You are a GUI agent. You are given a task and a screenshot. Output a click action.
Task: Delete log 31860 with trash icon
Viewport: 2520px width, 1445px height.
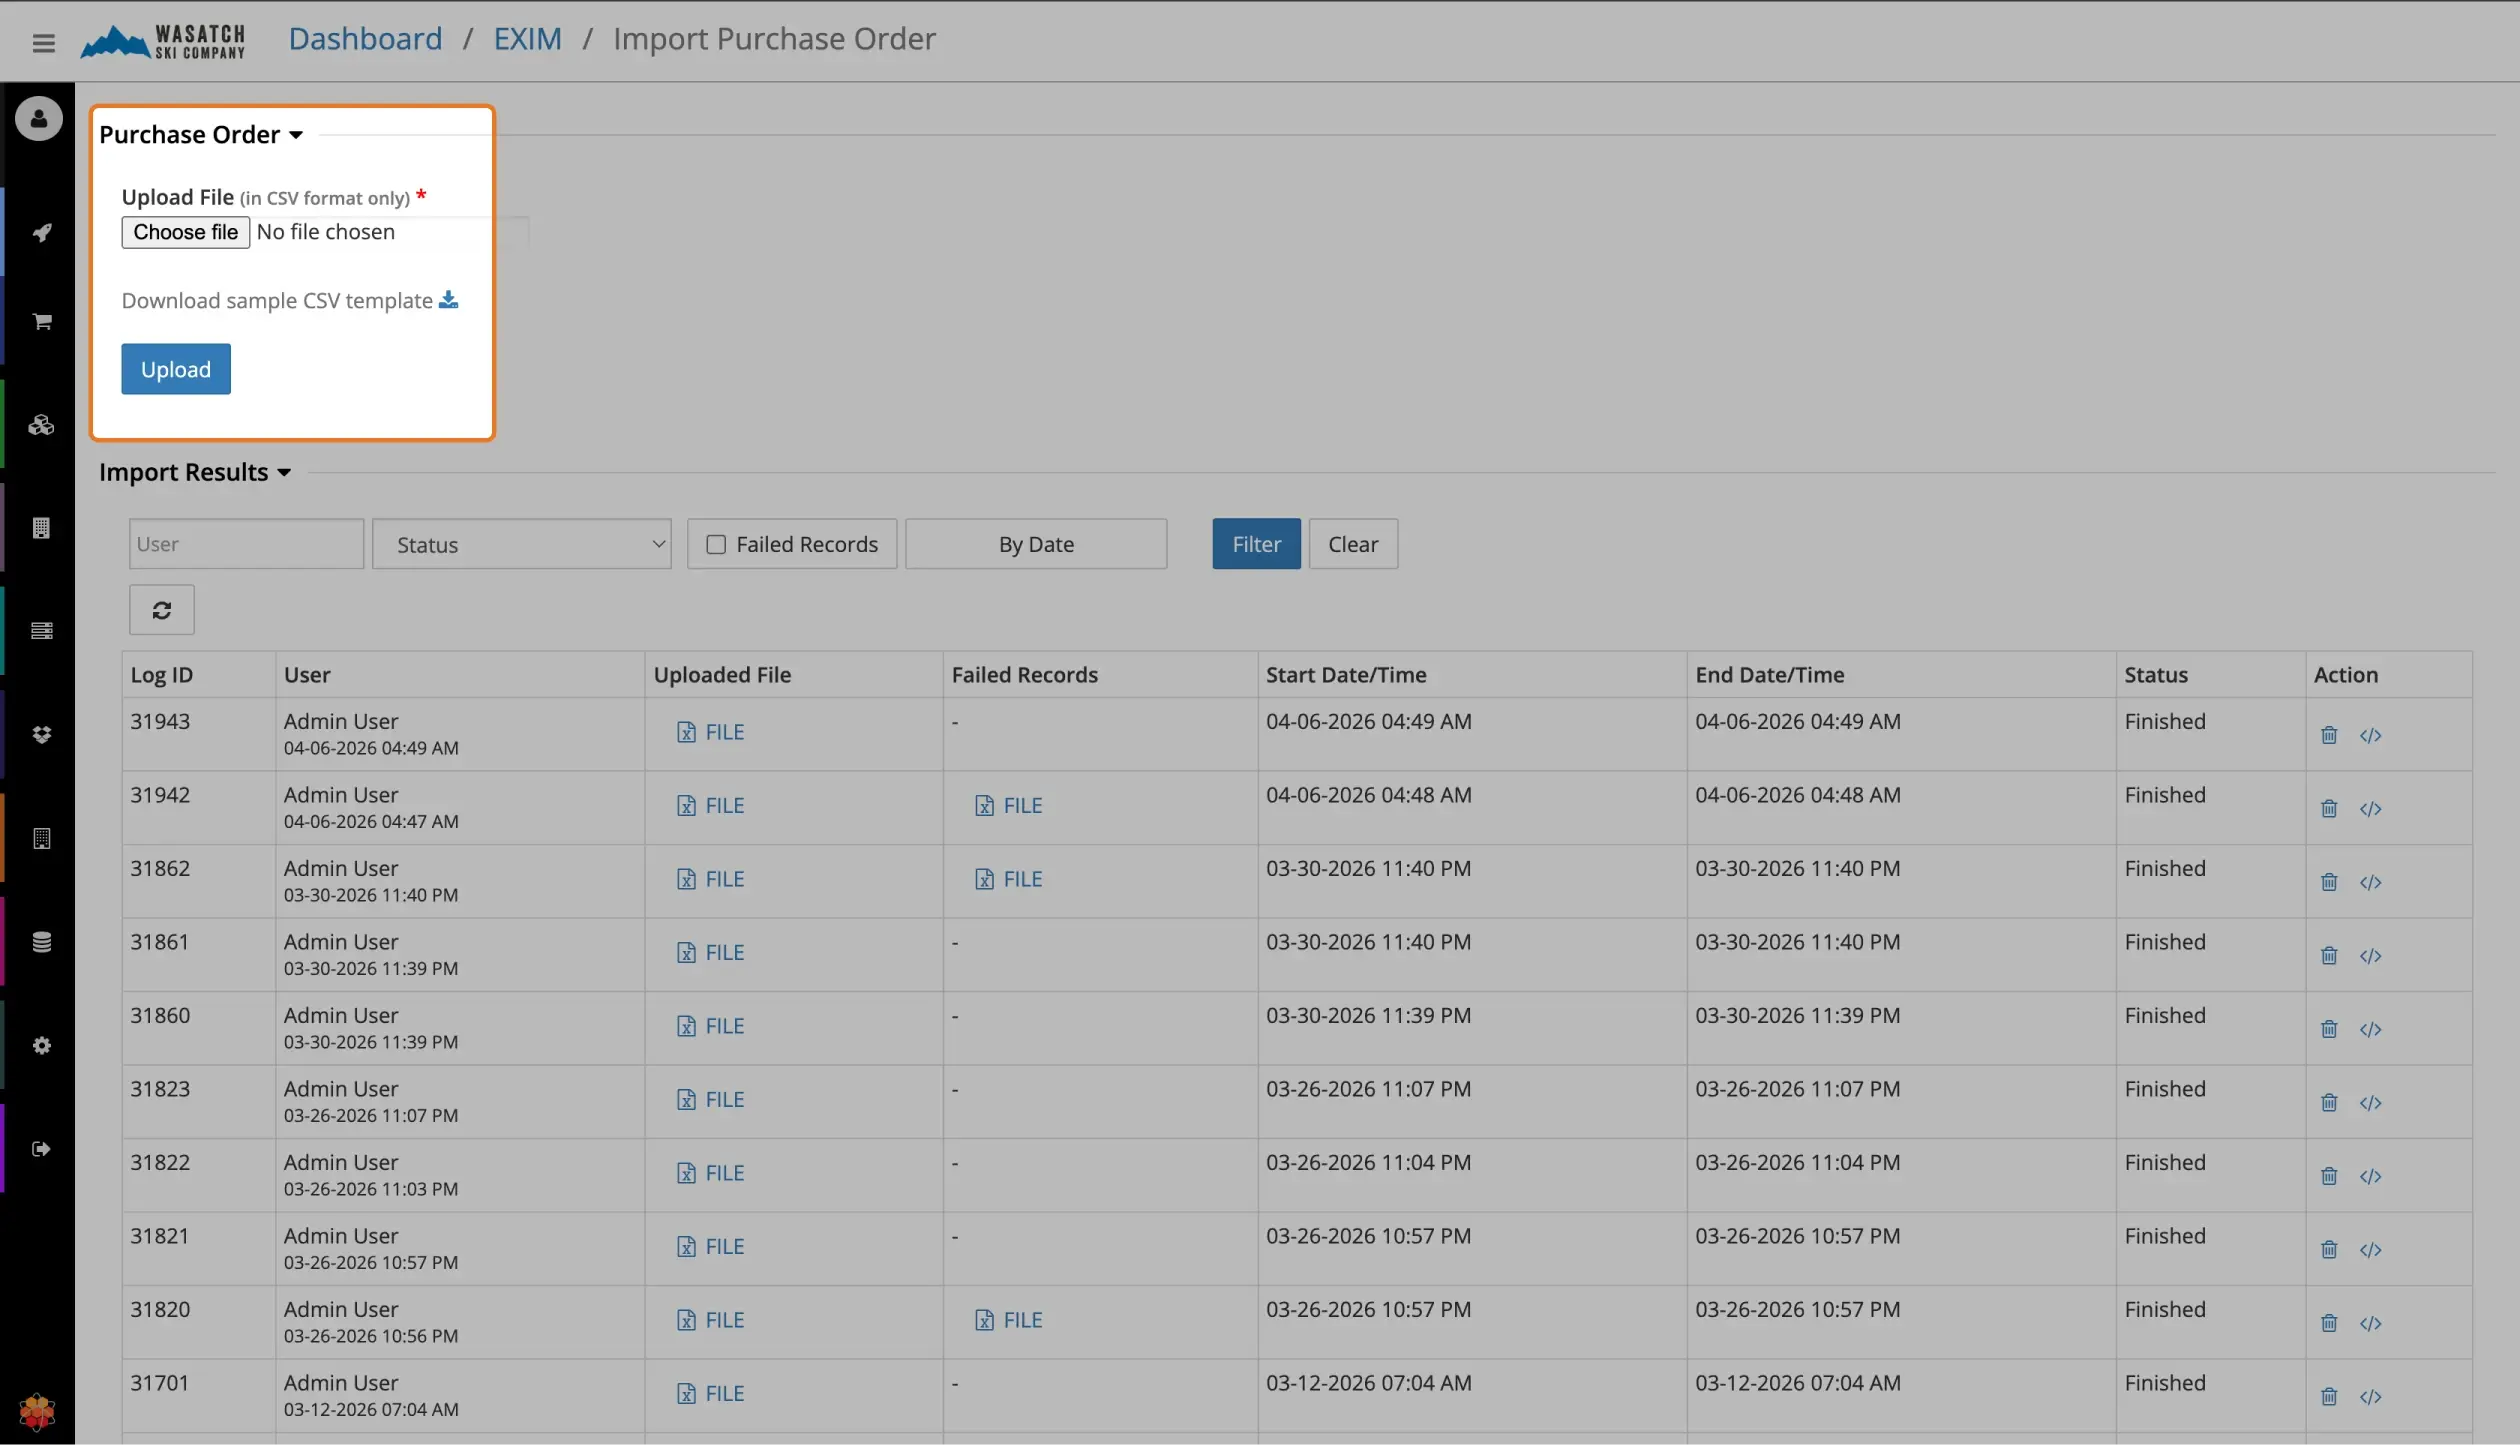(2329, 1029)
